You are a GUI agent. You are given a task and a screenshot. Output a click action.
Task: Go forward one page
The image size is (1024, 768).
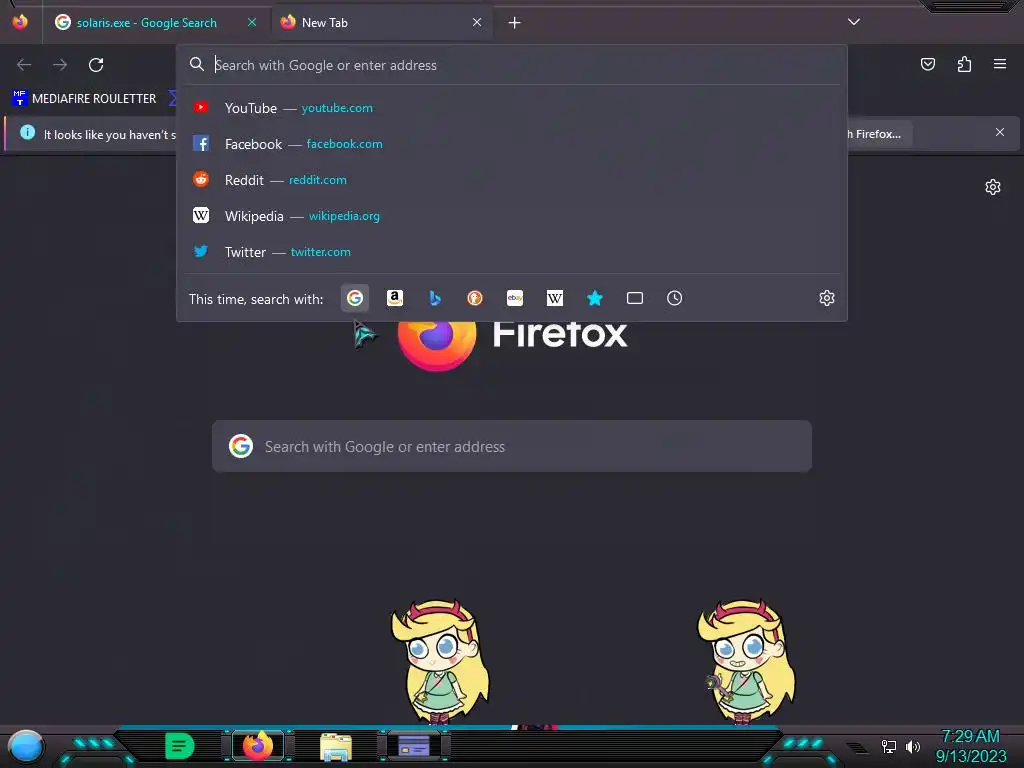pos(60,65)
